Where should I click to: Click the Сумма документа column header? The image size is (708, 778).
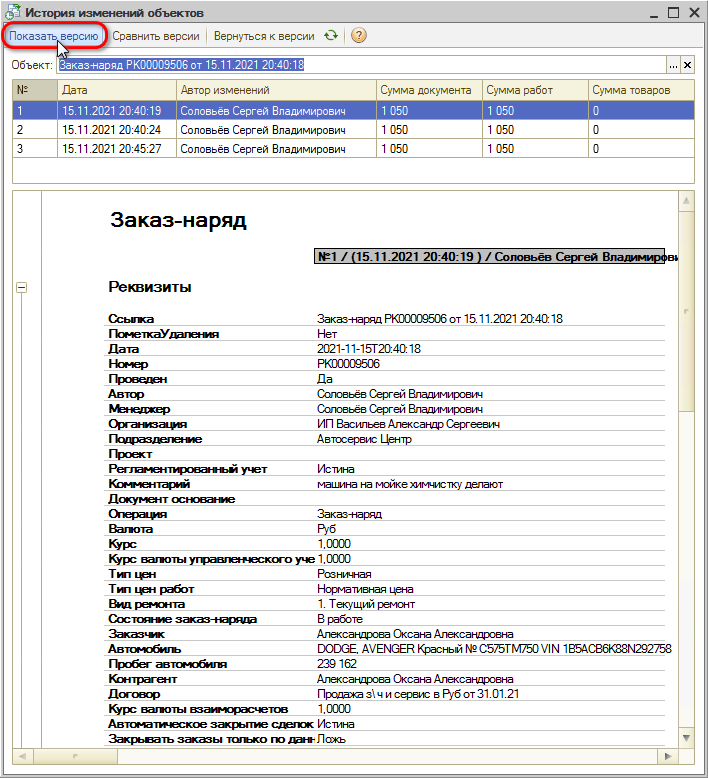[428, 90]
